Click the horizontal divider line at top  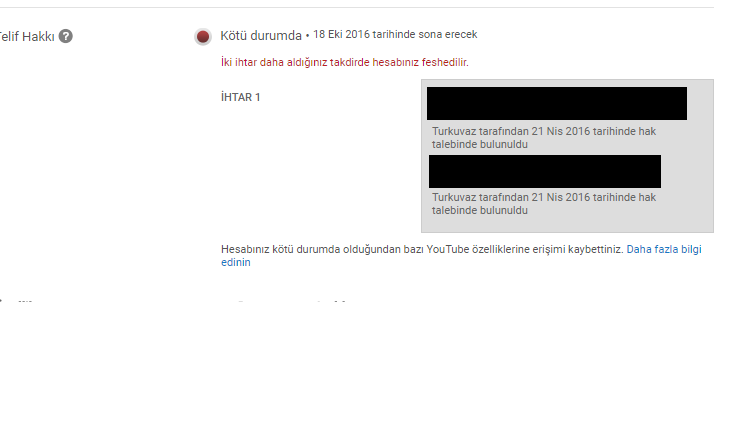[x=357, y=7]
